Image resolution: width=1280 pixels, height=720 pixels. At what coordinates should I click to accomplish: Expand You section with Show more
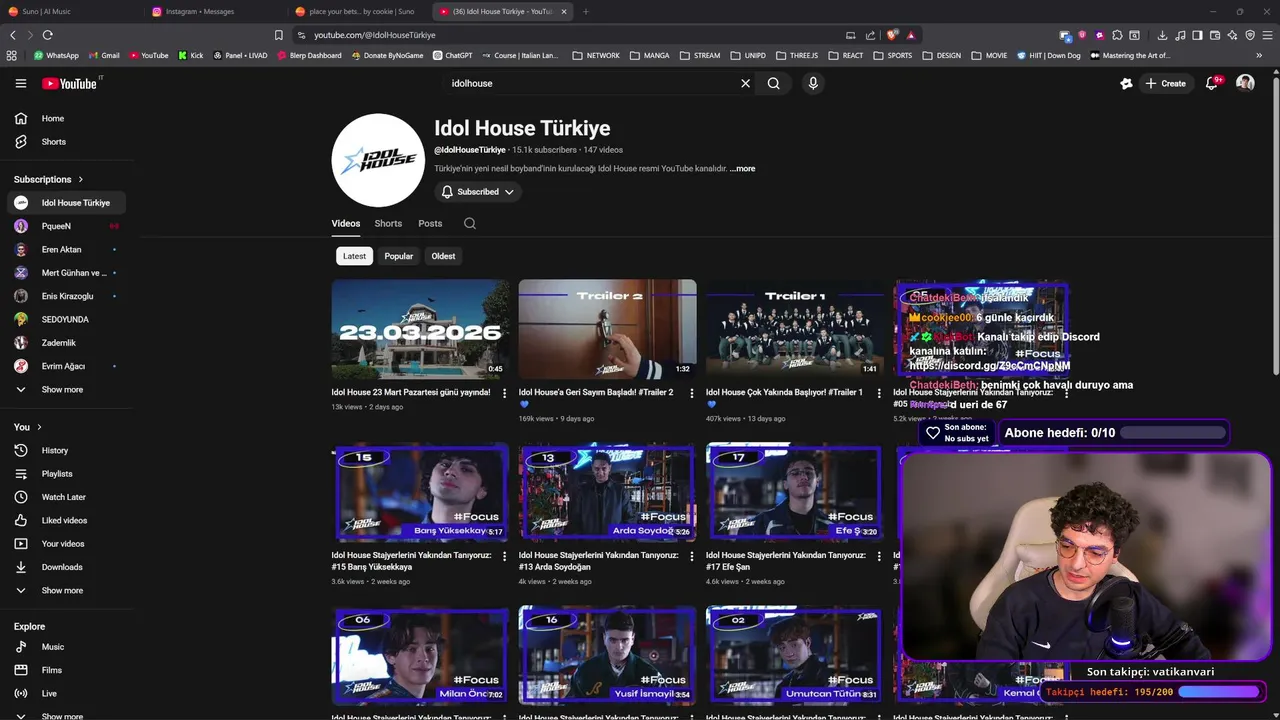coord(62,590)
